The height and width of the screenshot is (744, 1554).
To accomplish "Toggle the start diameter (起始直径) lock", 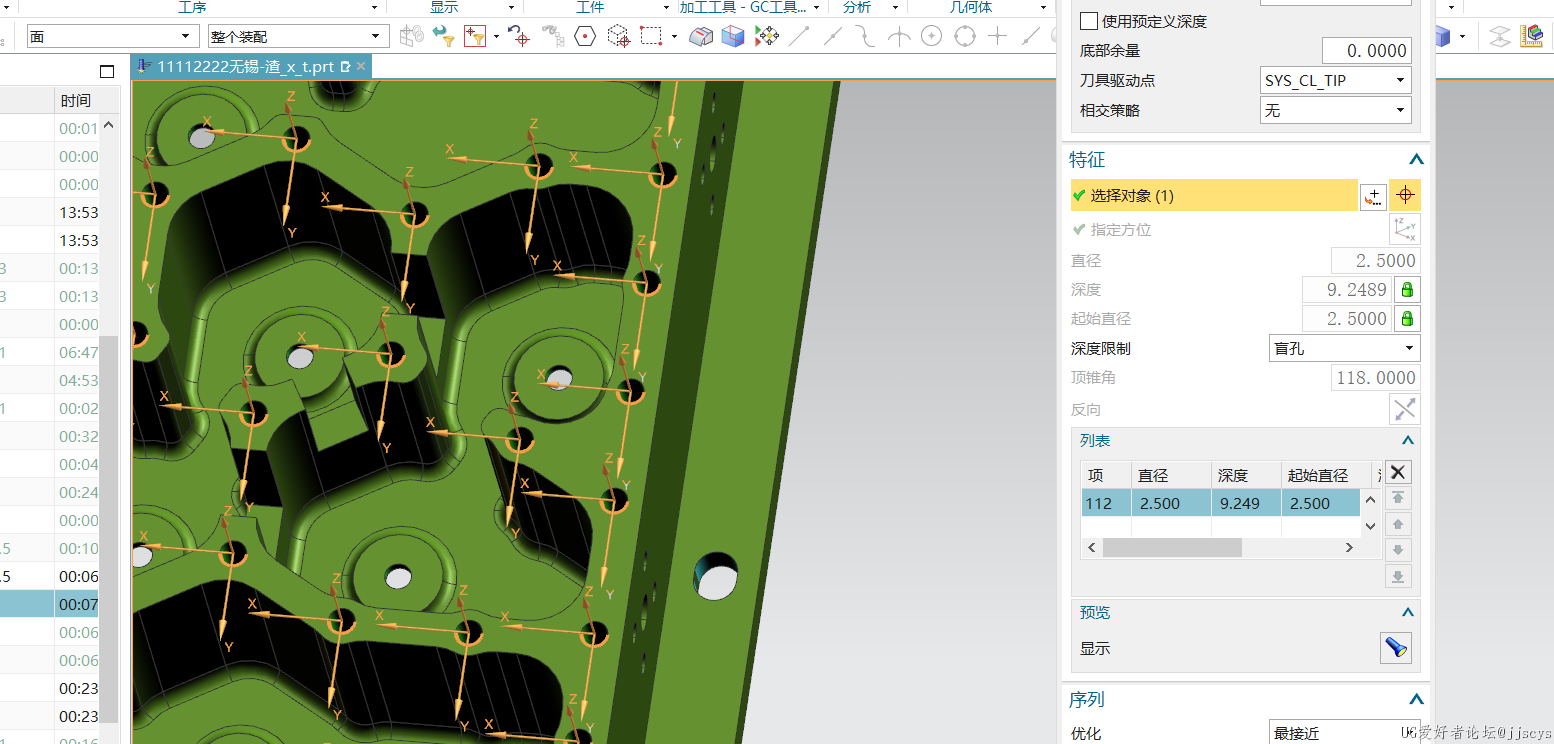I will pyautogui.click(x=1407, y=319).
